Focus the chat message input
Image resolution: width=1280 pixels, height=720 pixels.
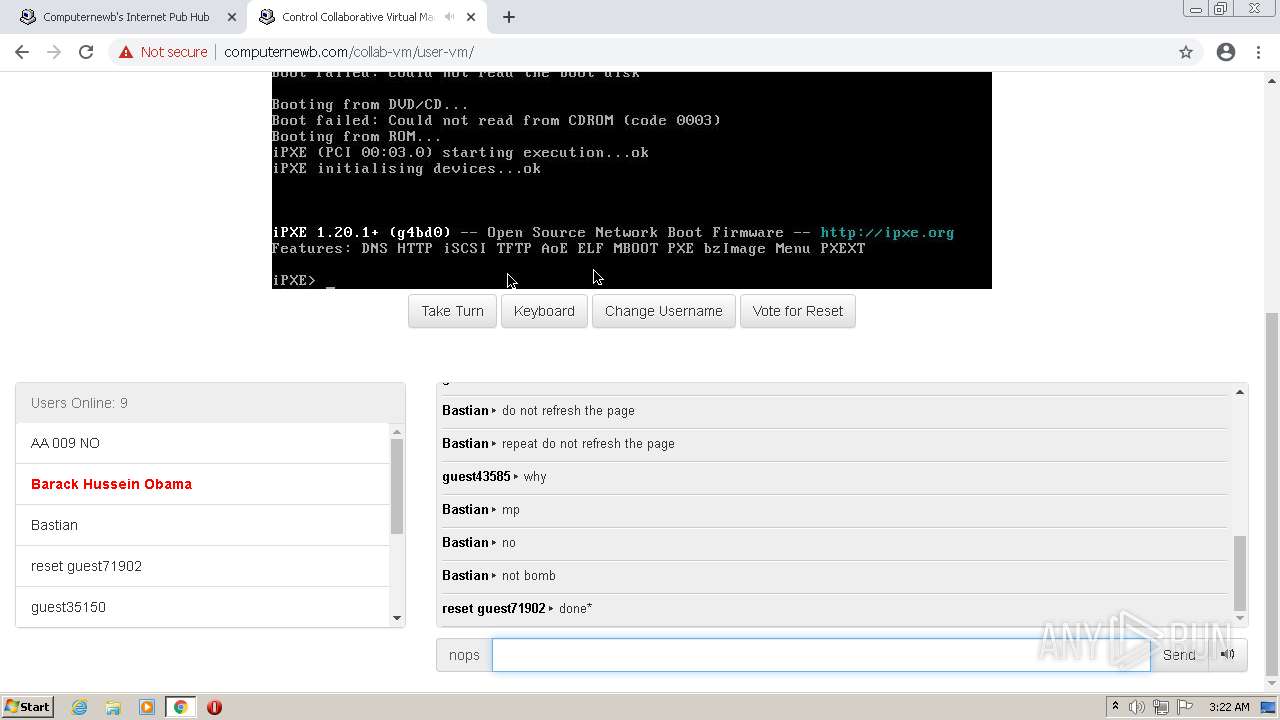(x=821, y=655)
